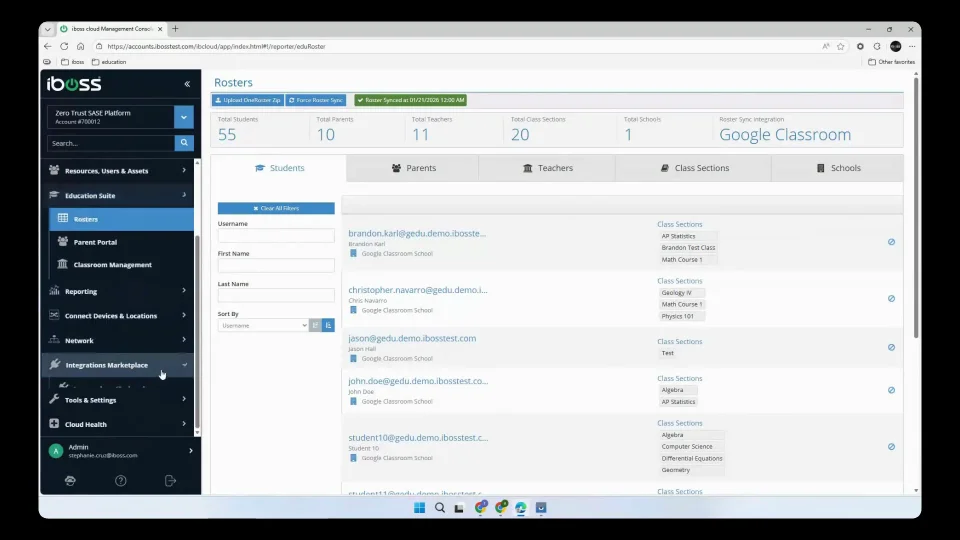Open Windows taskbar search
This screenshot has width=960, height=540.
pyautogui.click(x=440, y=508)
